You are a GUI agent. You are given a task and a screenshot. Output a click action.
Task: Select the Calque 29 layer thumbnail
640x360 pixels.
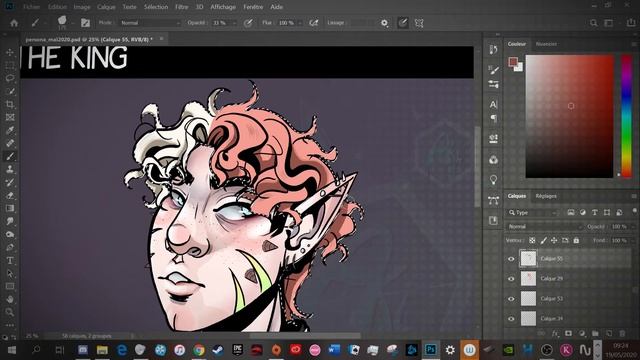click(x=528, y=279)
